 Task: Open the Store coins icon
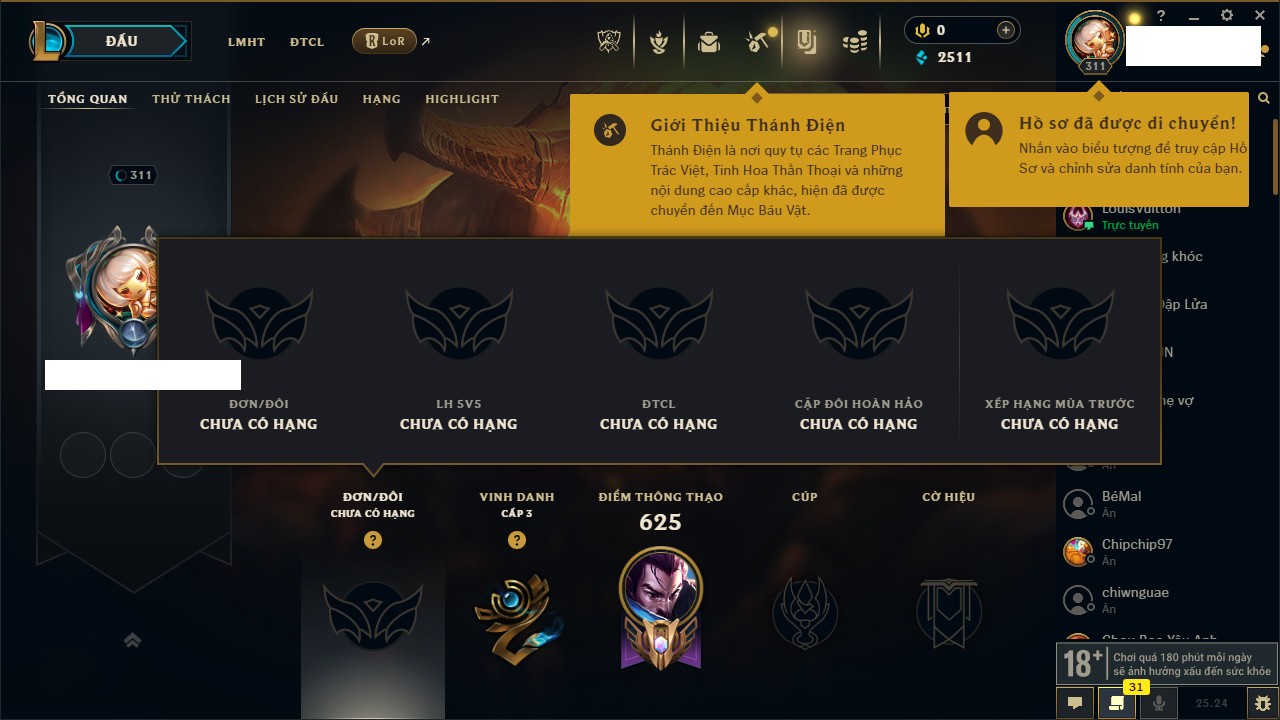pos(854,42)
